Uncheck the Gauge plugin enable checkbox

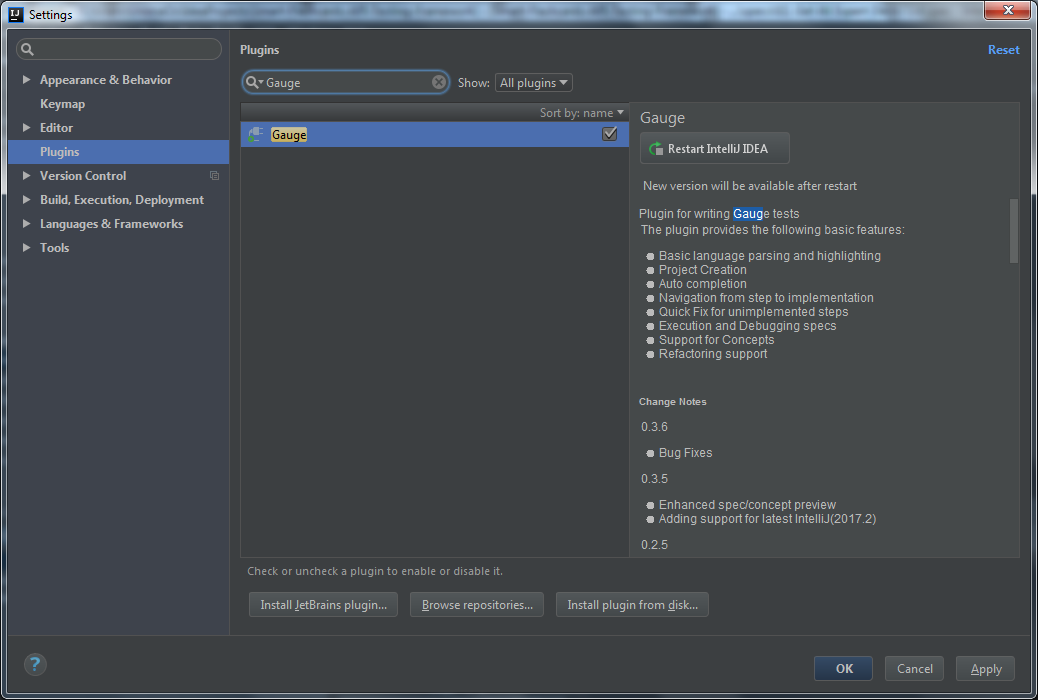[x=610, y=134]
